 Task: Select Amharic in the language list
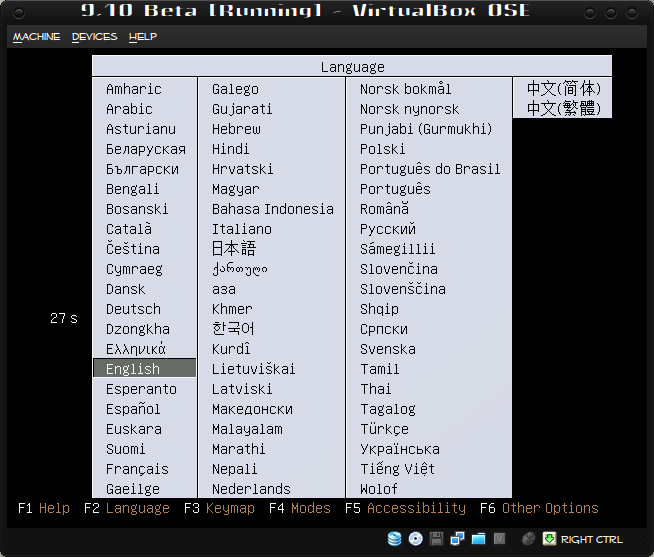(x=133, y=89)
